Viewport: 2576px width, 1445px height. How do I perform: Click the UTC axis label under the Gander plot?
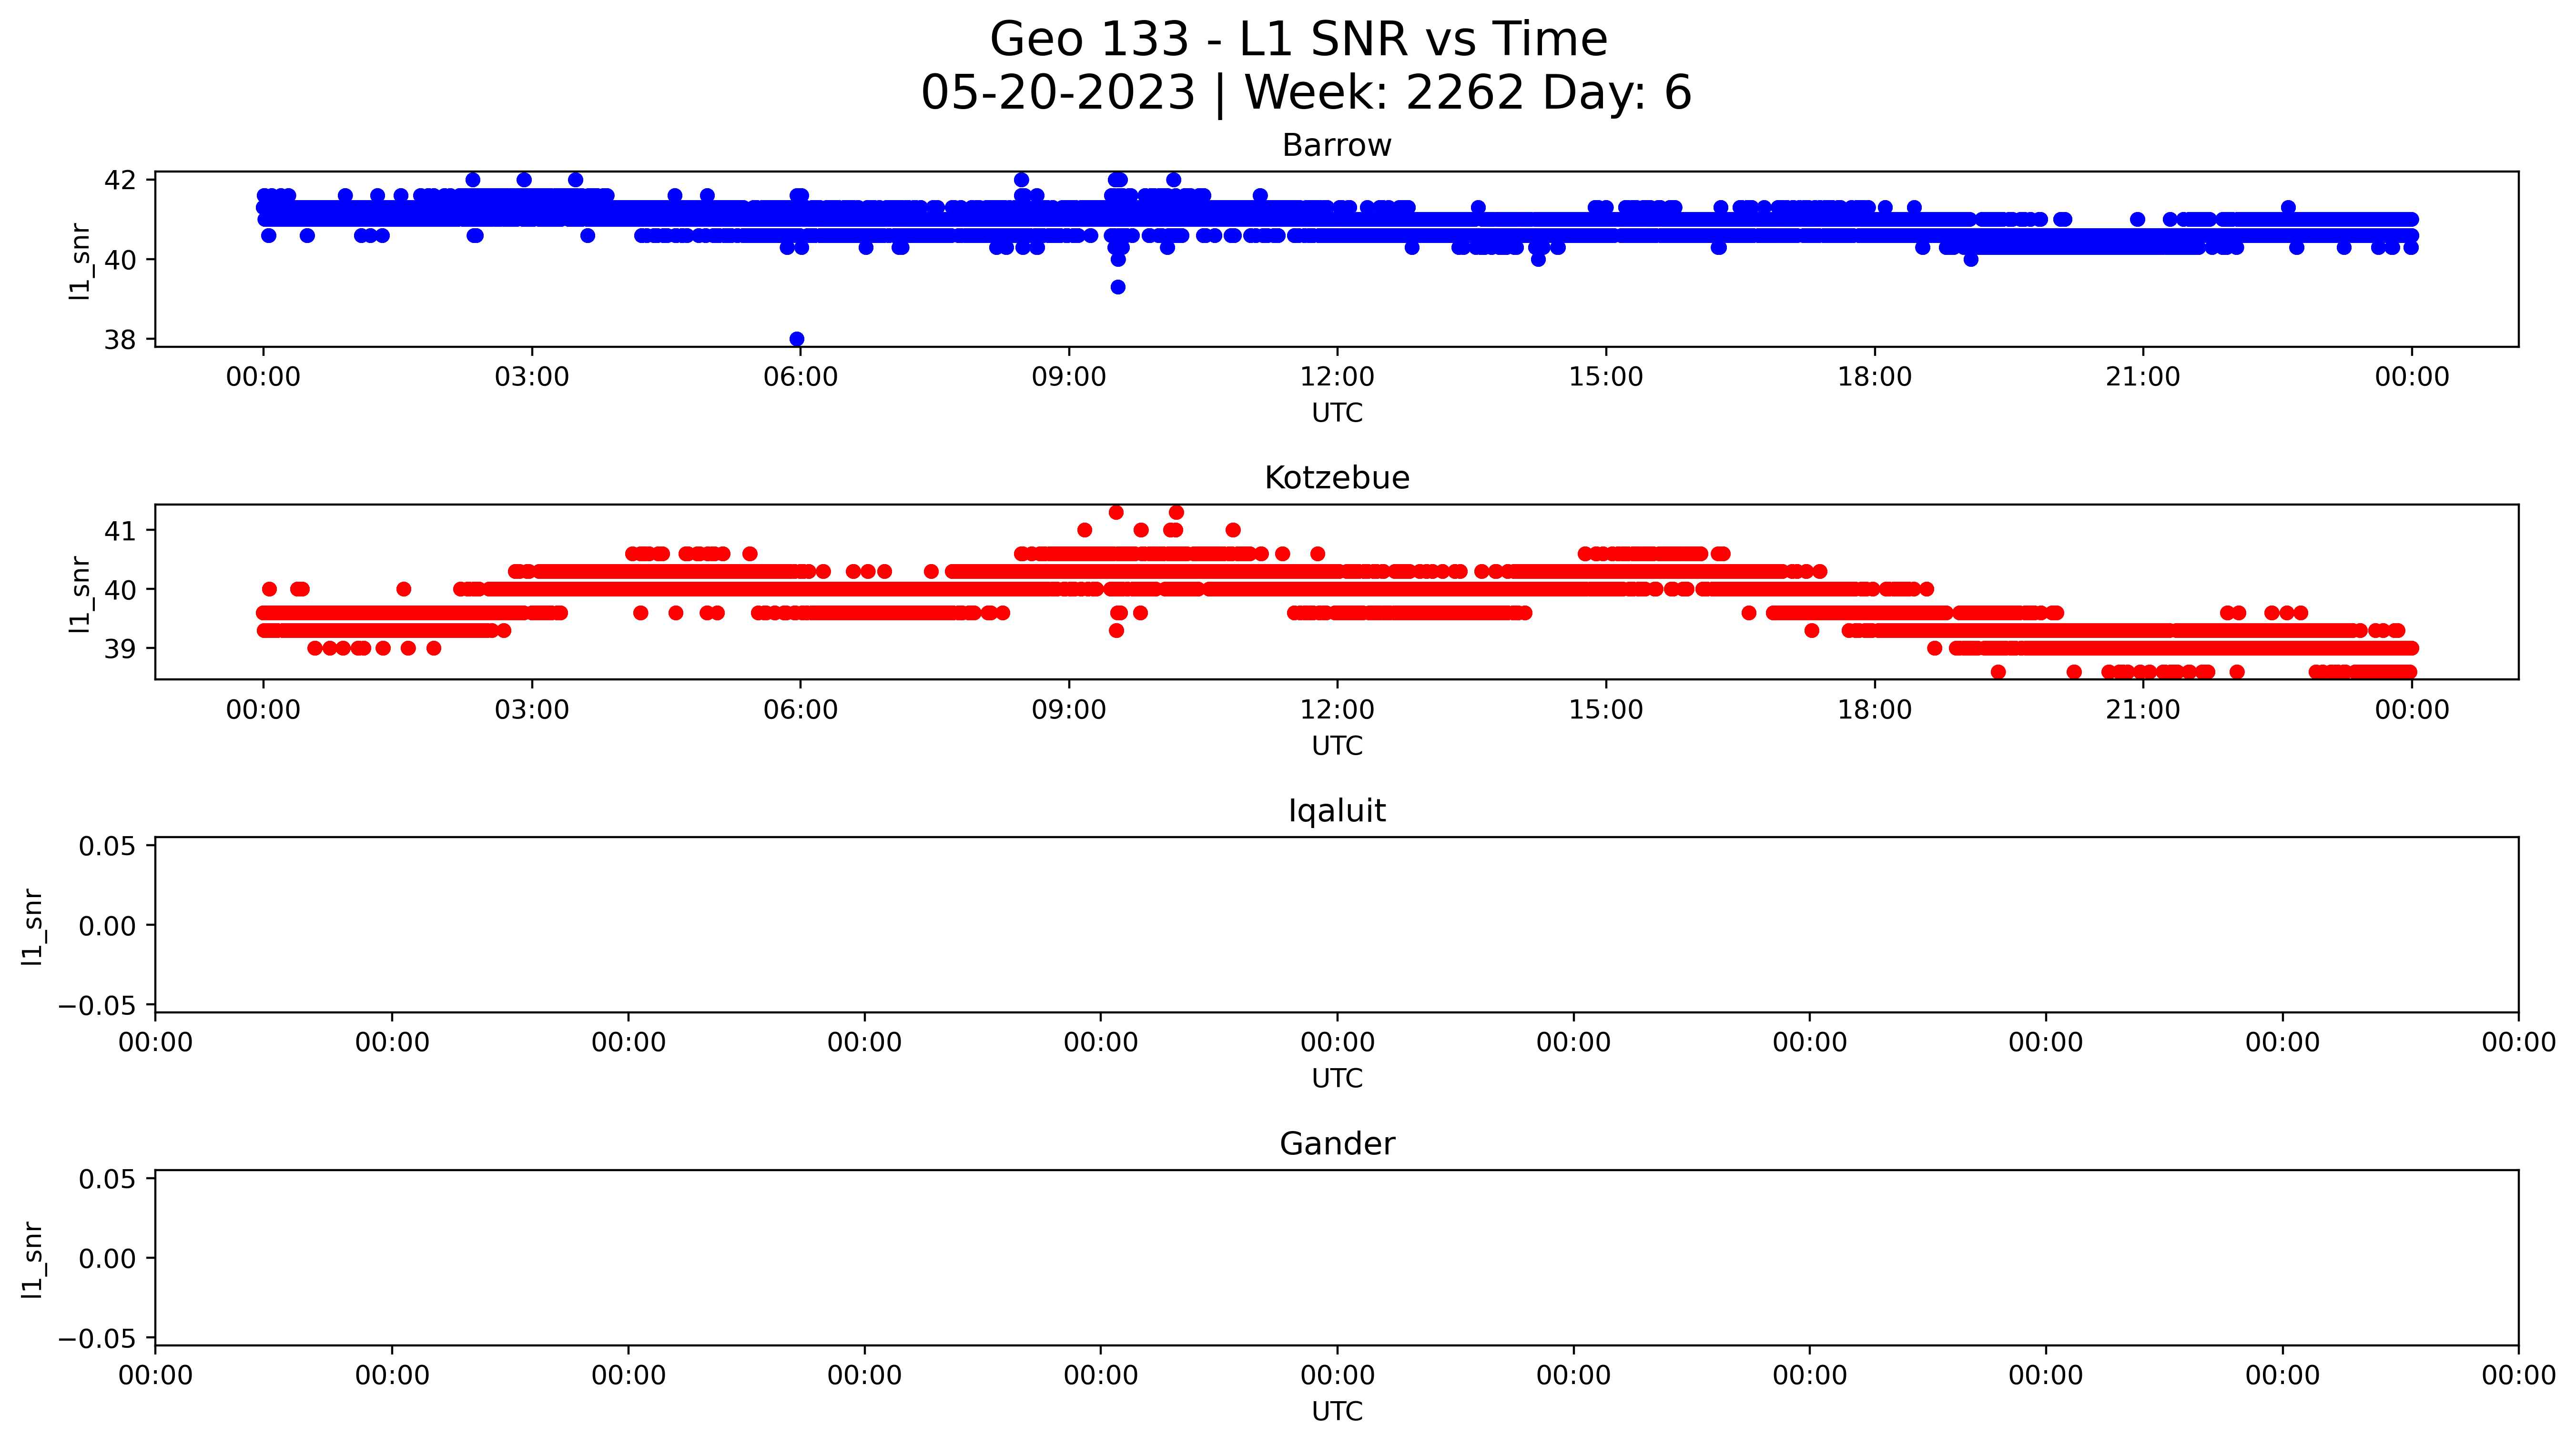pyautogui.click(x=1337, y=1411)
